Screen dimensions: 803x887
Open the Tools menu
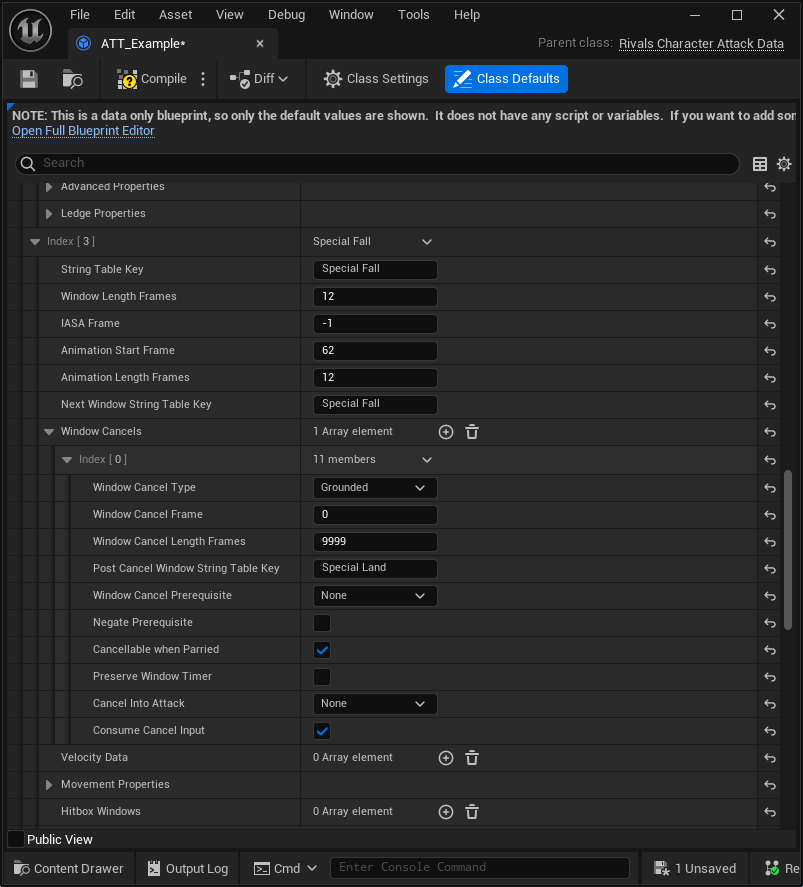point(413,15)
